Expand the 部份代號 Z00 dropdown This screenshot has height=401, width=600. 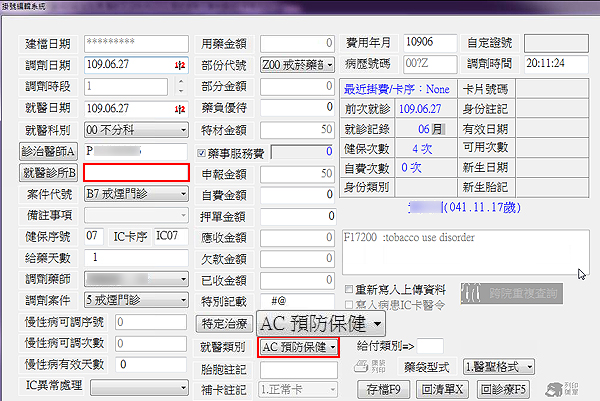(x=327, y=65)
